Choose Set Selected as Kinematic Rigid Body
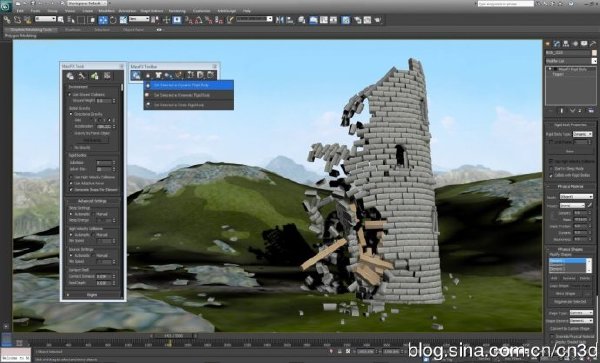 189,95
